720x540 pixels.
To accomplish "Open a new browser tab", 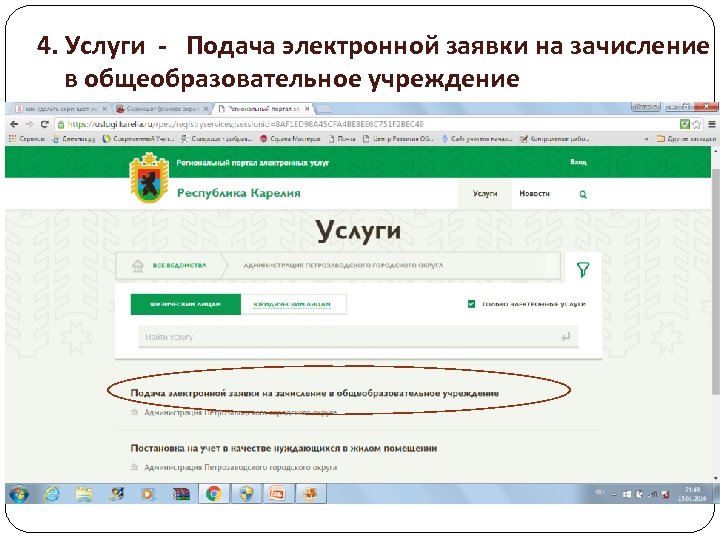I will coord(324,109).
